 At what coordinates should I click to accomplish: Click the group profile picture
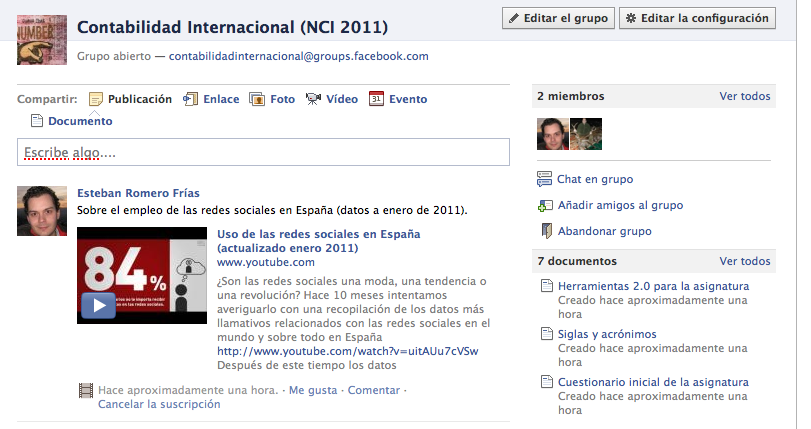click(42, 40)
